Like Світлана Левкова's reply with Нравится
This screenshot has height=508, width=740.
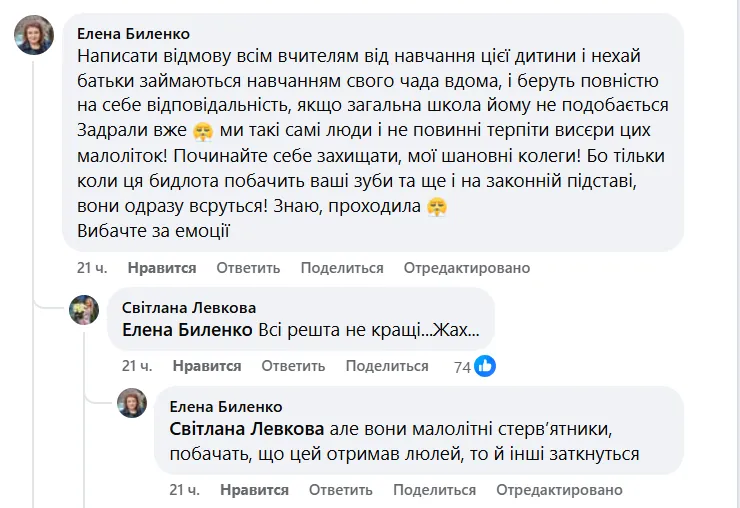tap(208, 366)
